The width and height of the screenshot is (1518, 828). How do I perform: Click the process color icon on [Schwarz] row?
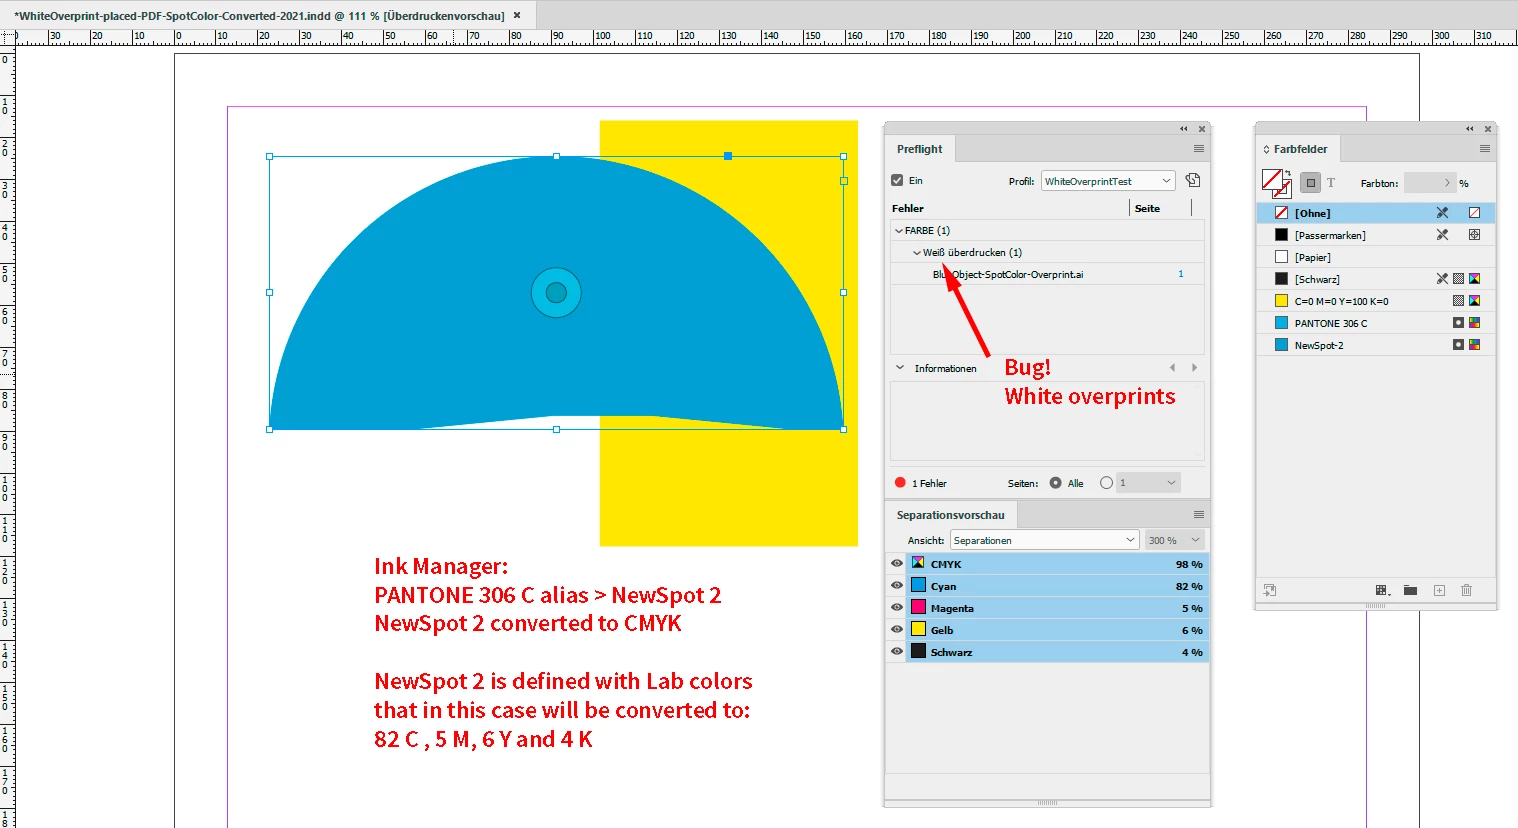click(1458, 279)
